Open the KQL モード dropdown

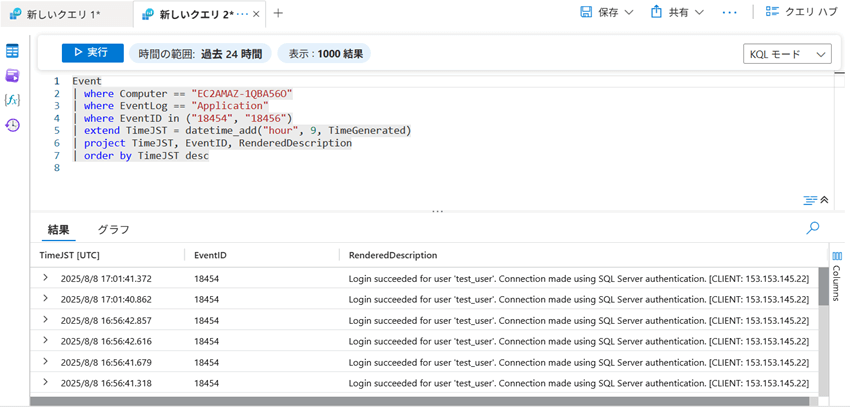click(787, 54)
